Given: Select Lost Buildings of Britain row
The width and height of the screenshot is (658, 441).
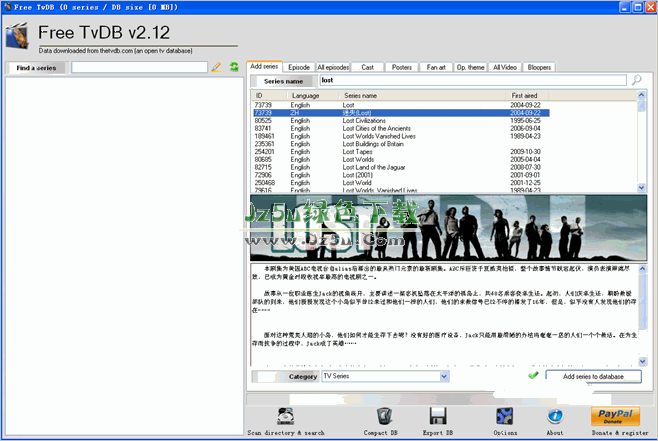Looking at the screenshot, I should tap(401, 144).
